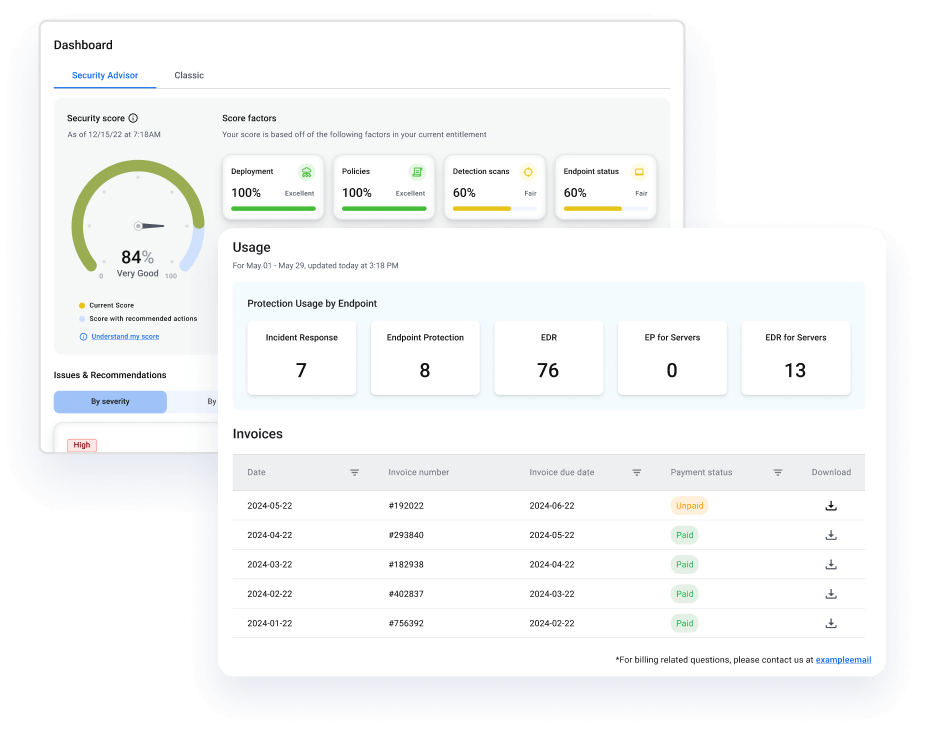Click the Detection scans progress bar
This screenshot has height=737, width=926.
494,209
